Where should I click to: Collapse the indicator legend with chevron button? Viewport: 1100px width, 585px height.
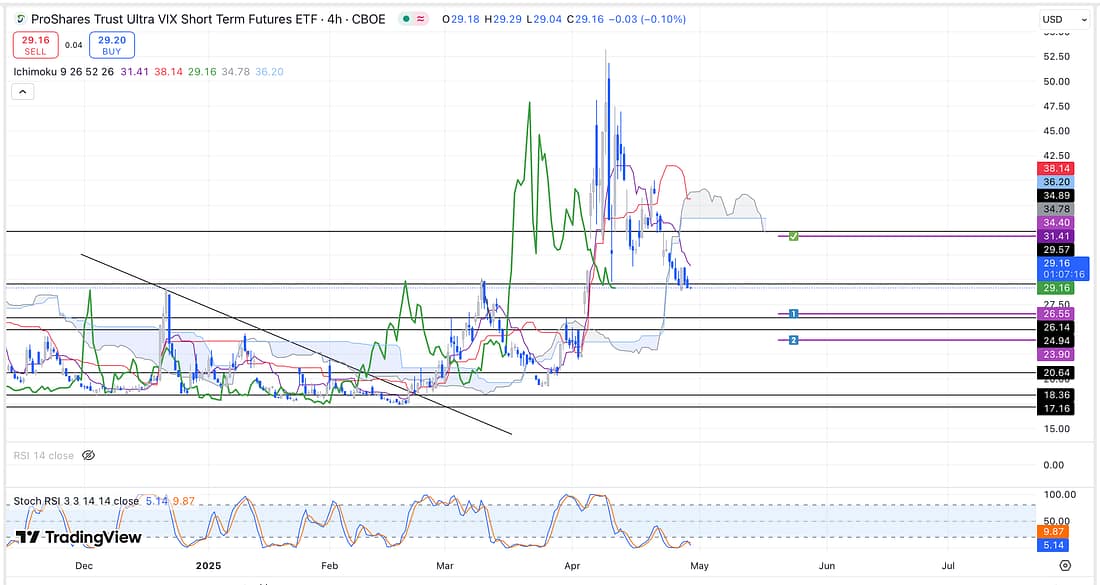22,91
